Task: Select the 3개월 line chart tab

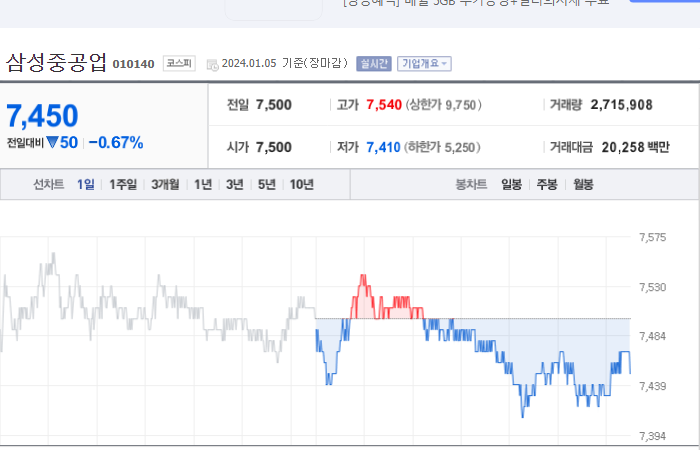Action: tap(165, 184)
